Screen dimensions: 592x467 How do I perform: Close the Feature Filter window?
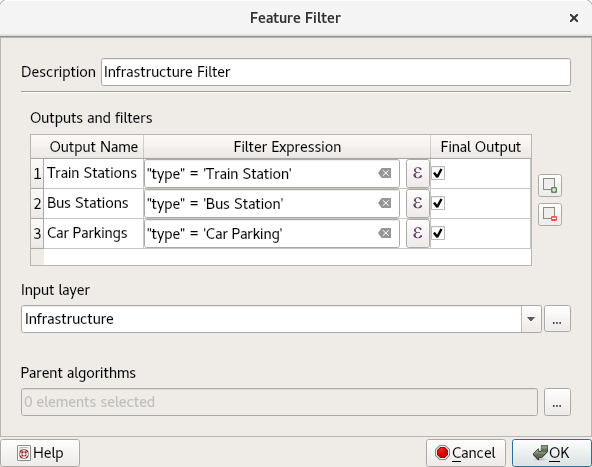coord(574,18)
